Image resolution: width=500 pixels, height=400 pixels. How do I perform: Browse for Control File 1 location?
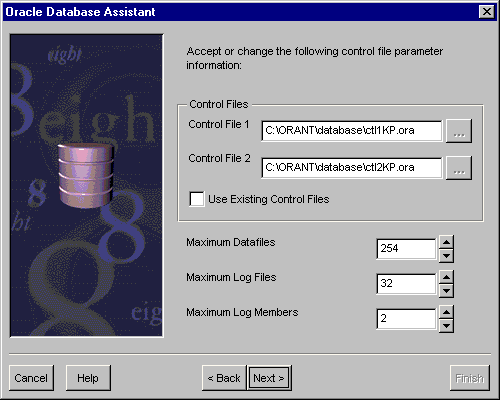click(x=459, y=131)
